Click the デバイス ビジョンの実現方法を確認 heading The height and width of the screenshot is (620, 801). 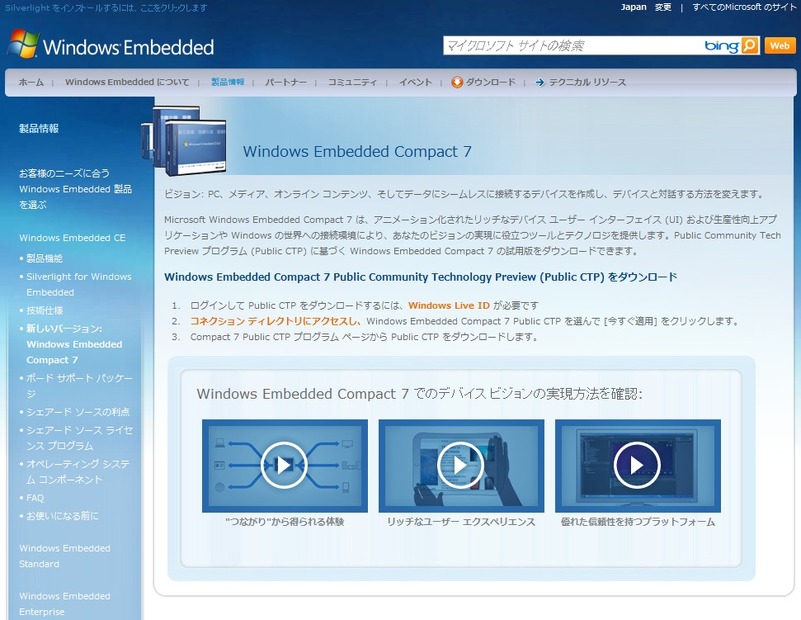tap(419, 394)
